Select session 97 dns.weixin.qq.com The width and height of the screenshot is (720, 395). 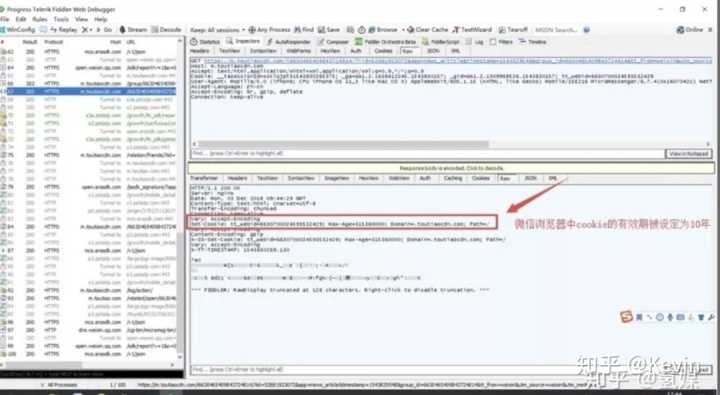coord(88,330)
